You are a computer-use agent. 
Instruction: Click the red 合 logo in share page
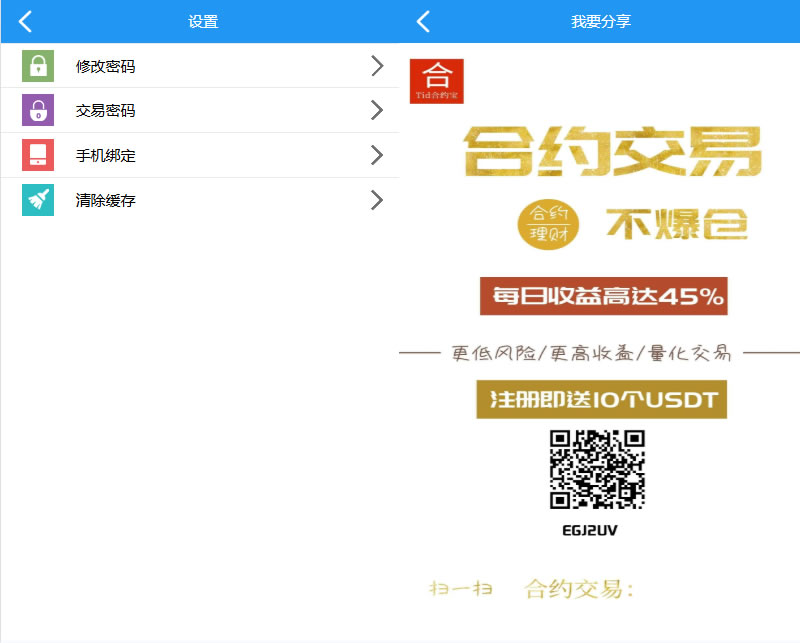point(437,81)
